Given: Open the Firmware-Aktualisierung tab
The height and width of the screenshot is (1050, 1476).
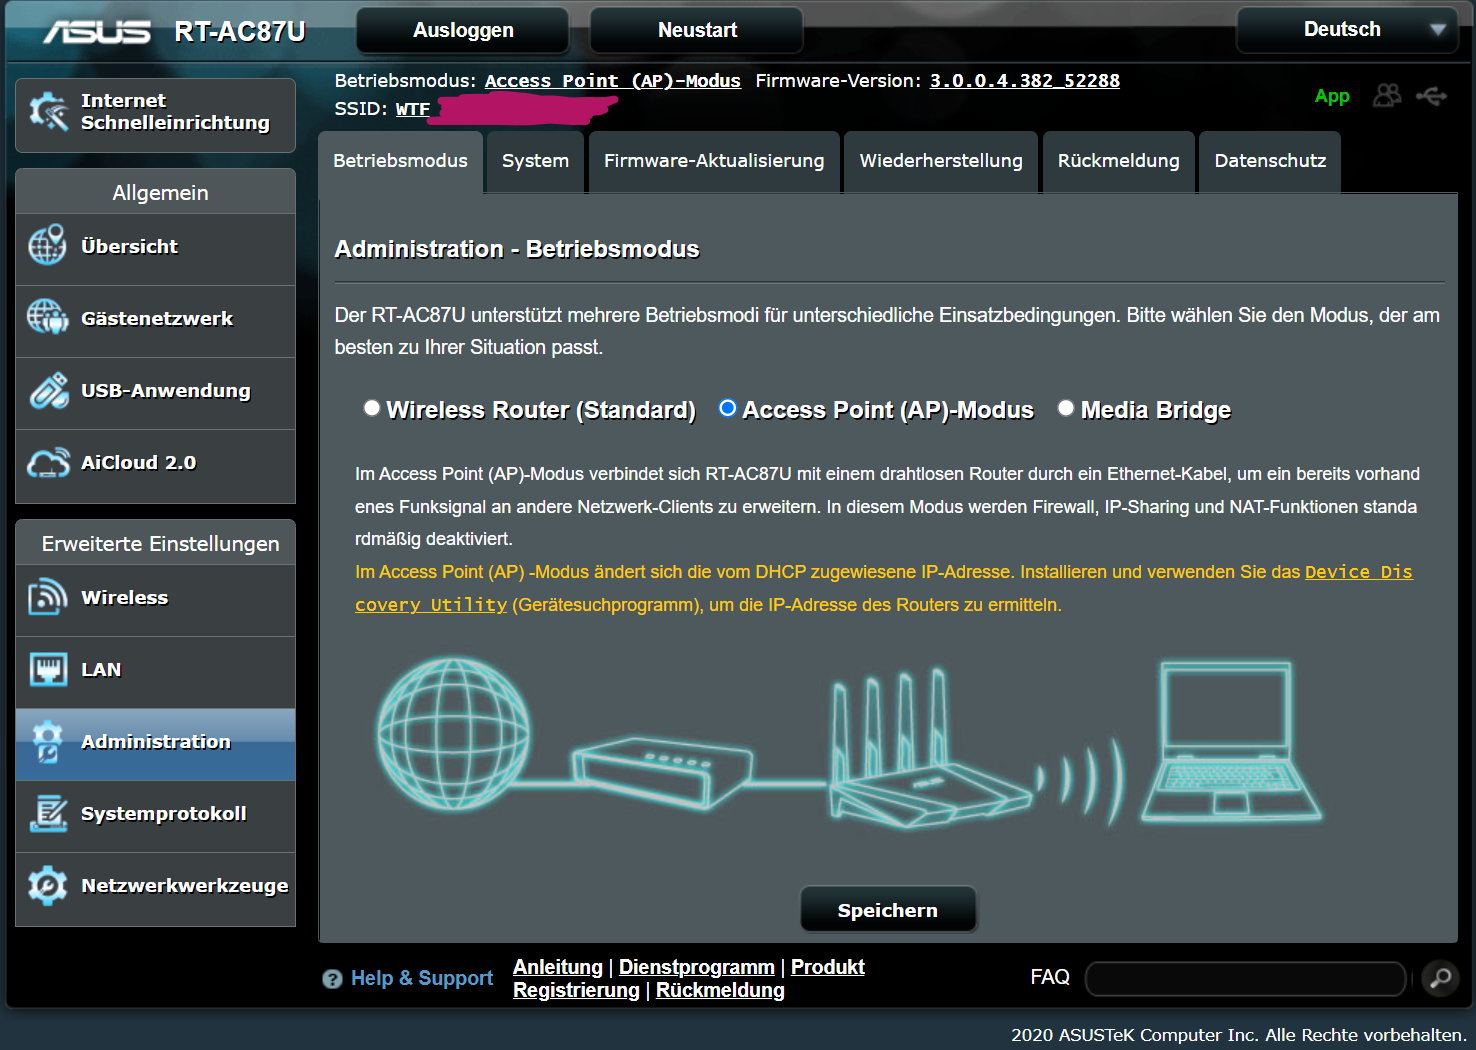Looking at the screenshot, I should (714, 161).
